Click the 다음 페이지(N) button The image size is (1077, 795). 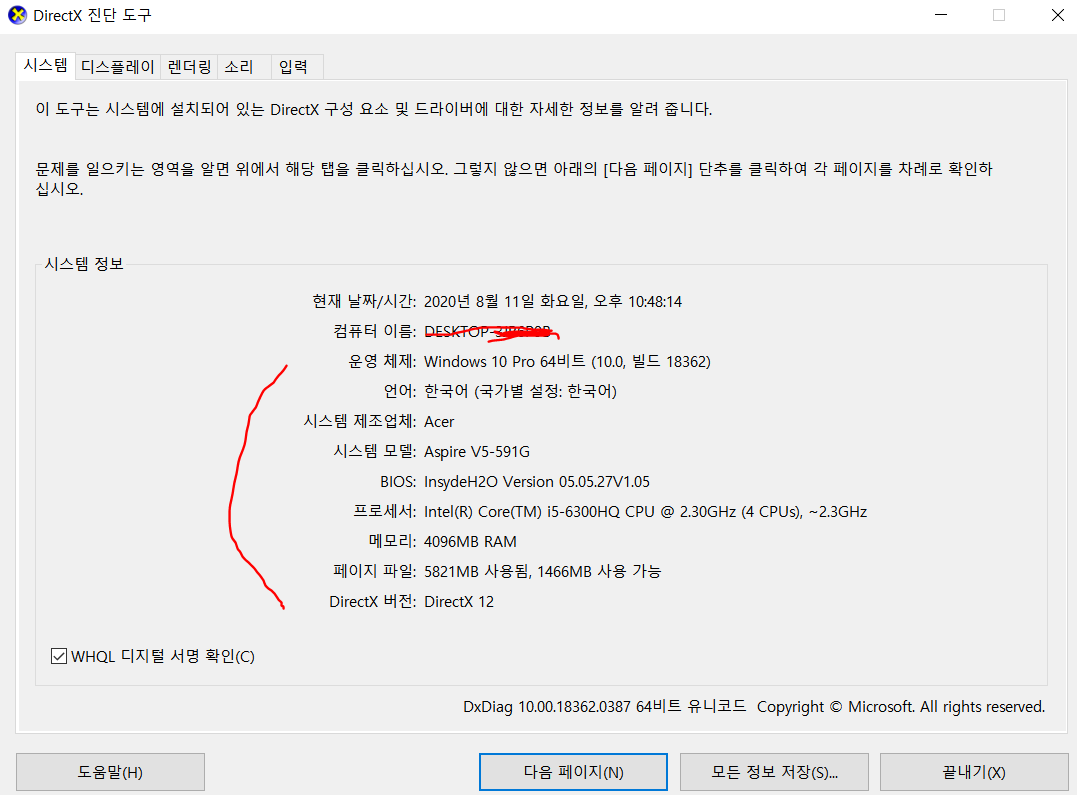pyautogui.click(x=572, y=771)
